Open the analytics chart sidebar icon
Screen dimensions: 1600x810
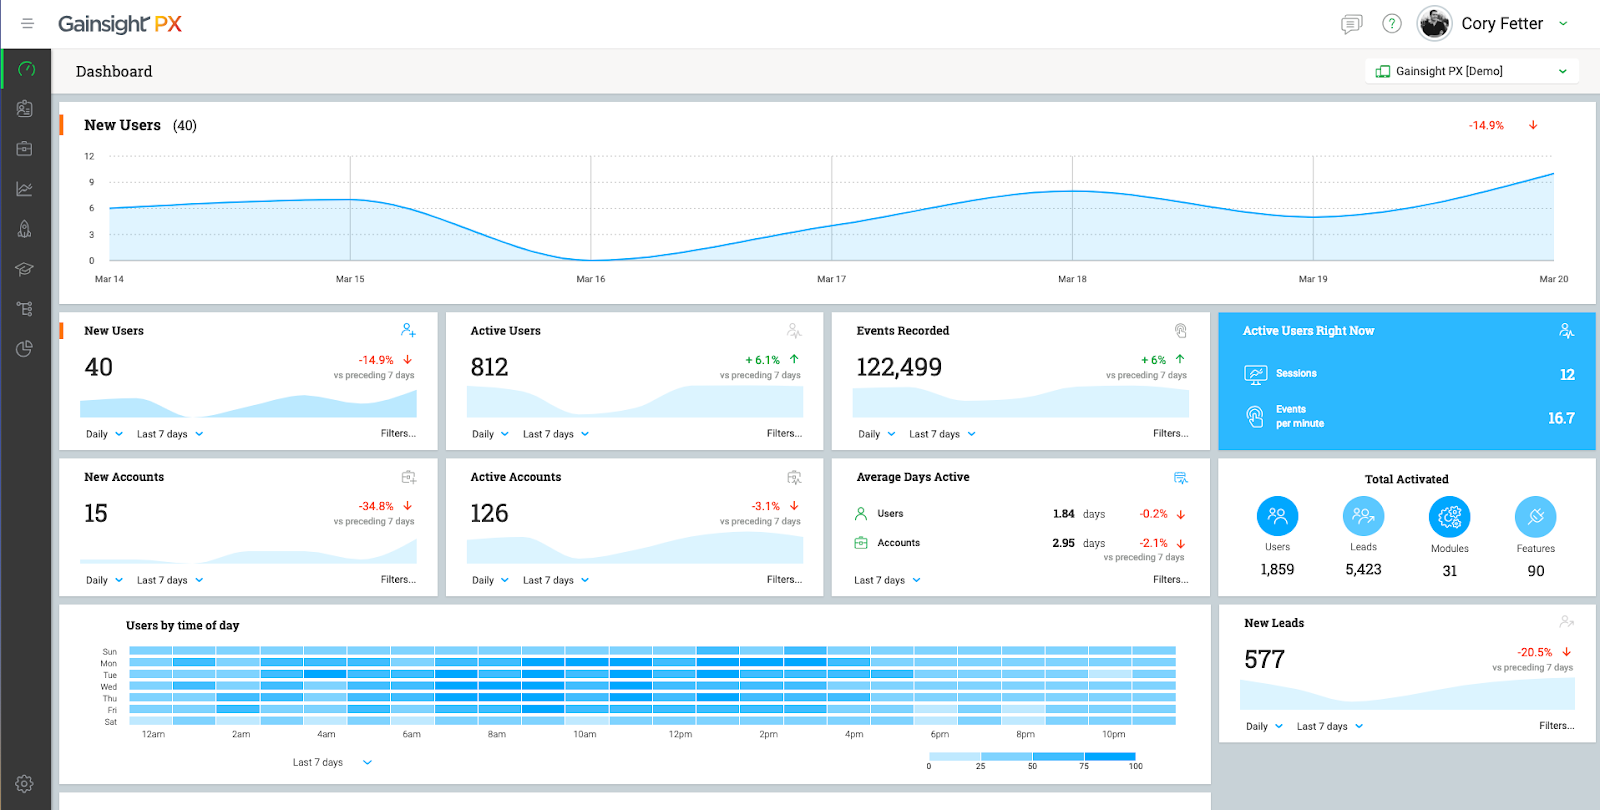25,189
